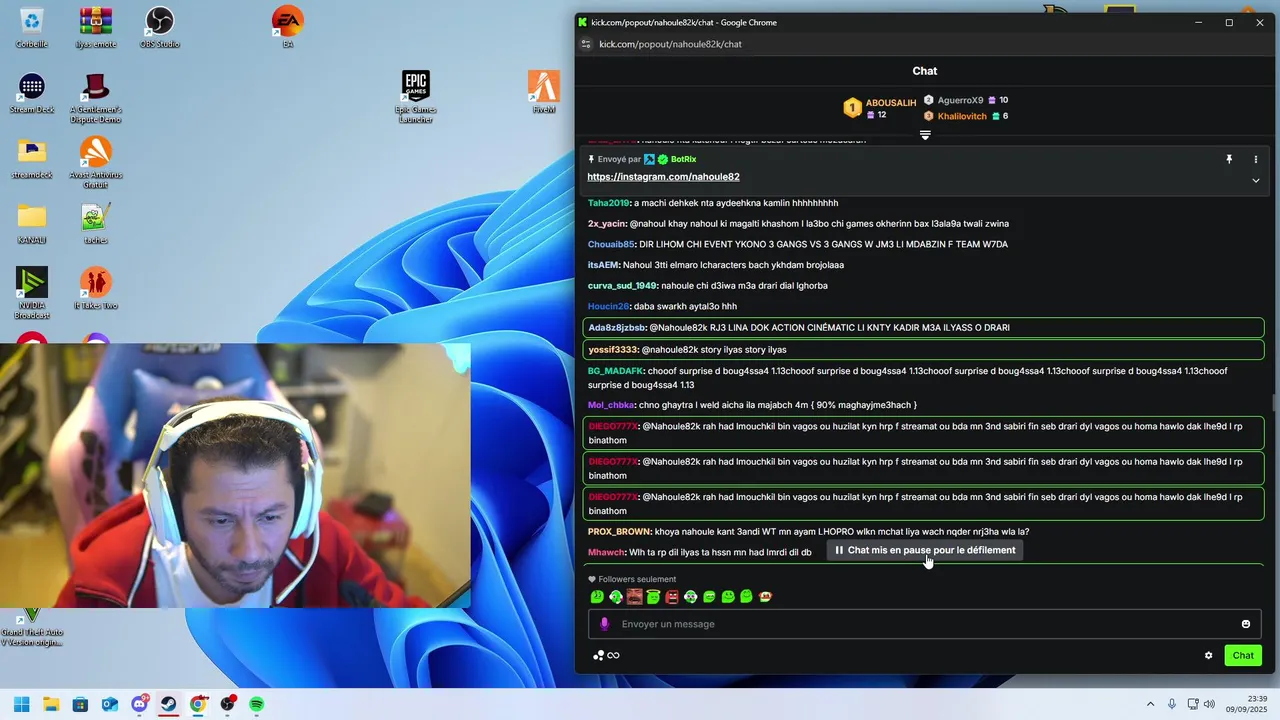Screen dimensions: 1280x720
Task: Click username Chouaib85 in chat
Action: [611, 244]
